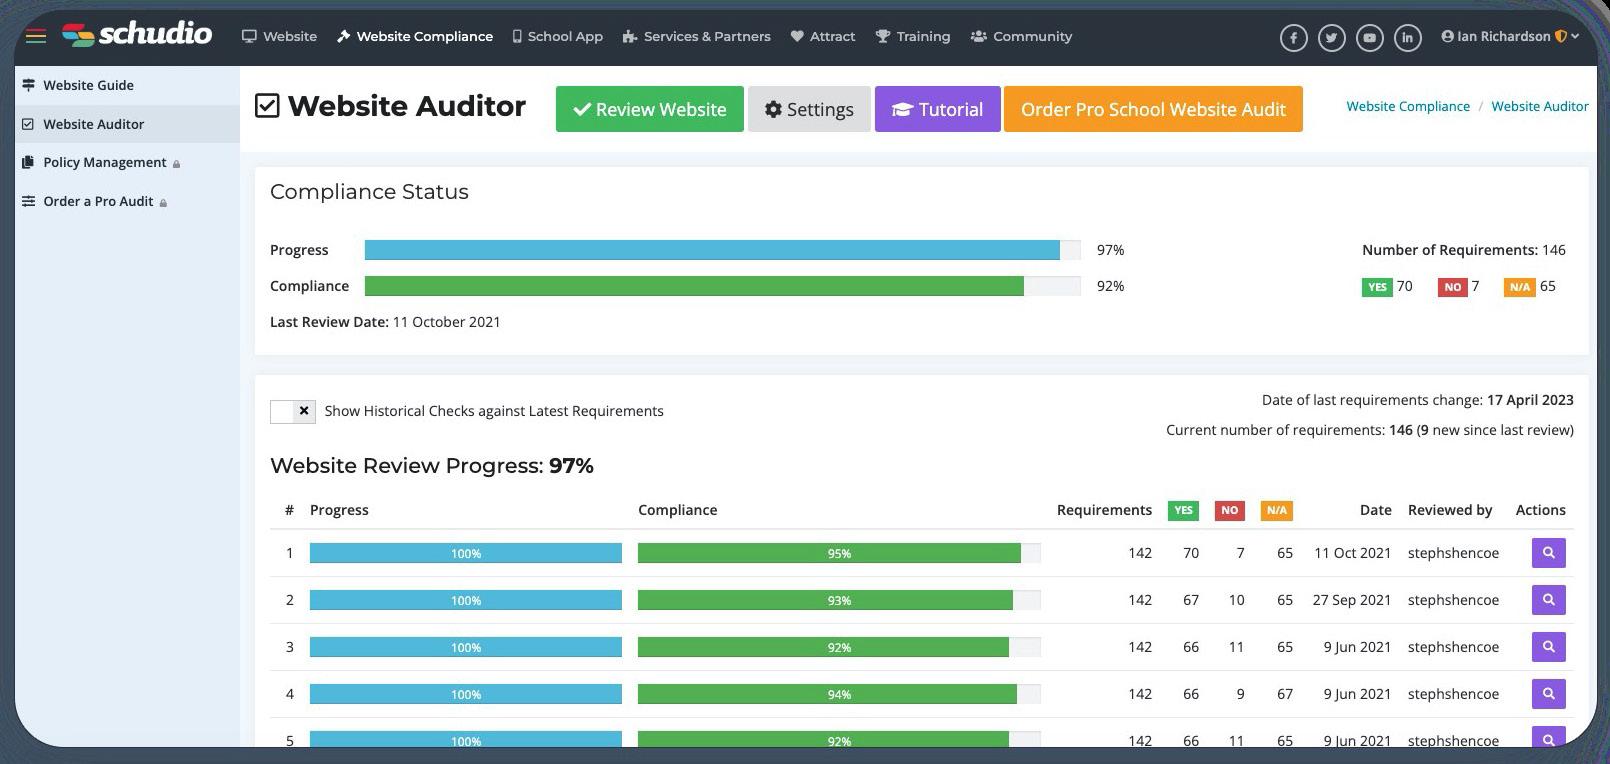The width and height of the screenshot is (1610, 764).
Task: Select Policy Management in sidebar
Action: click(x=104, y=162)
